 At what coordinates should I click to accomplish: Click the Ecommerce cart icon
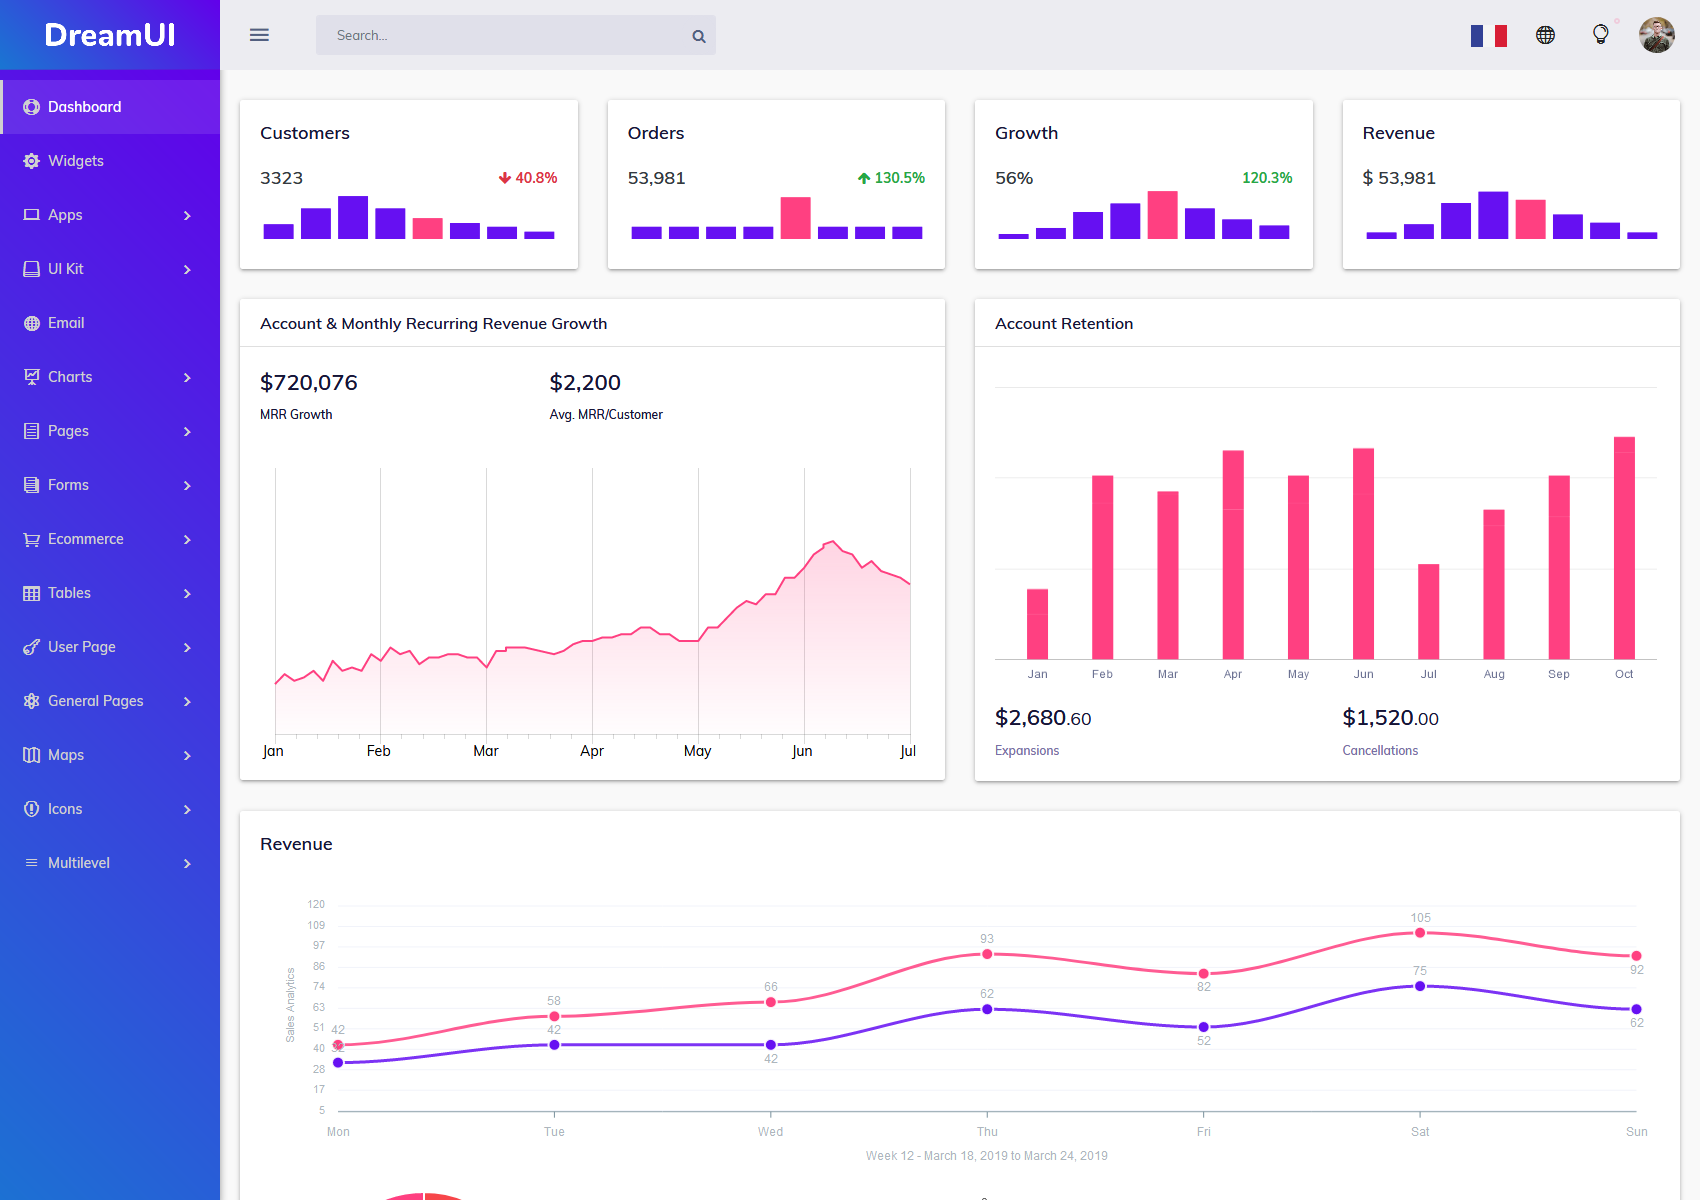click(x=32, y=539)
